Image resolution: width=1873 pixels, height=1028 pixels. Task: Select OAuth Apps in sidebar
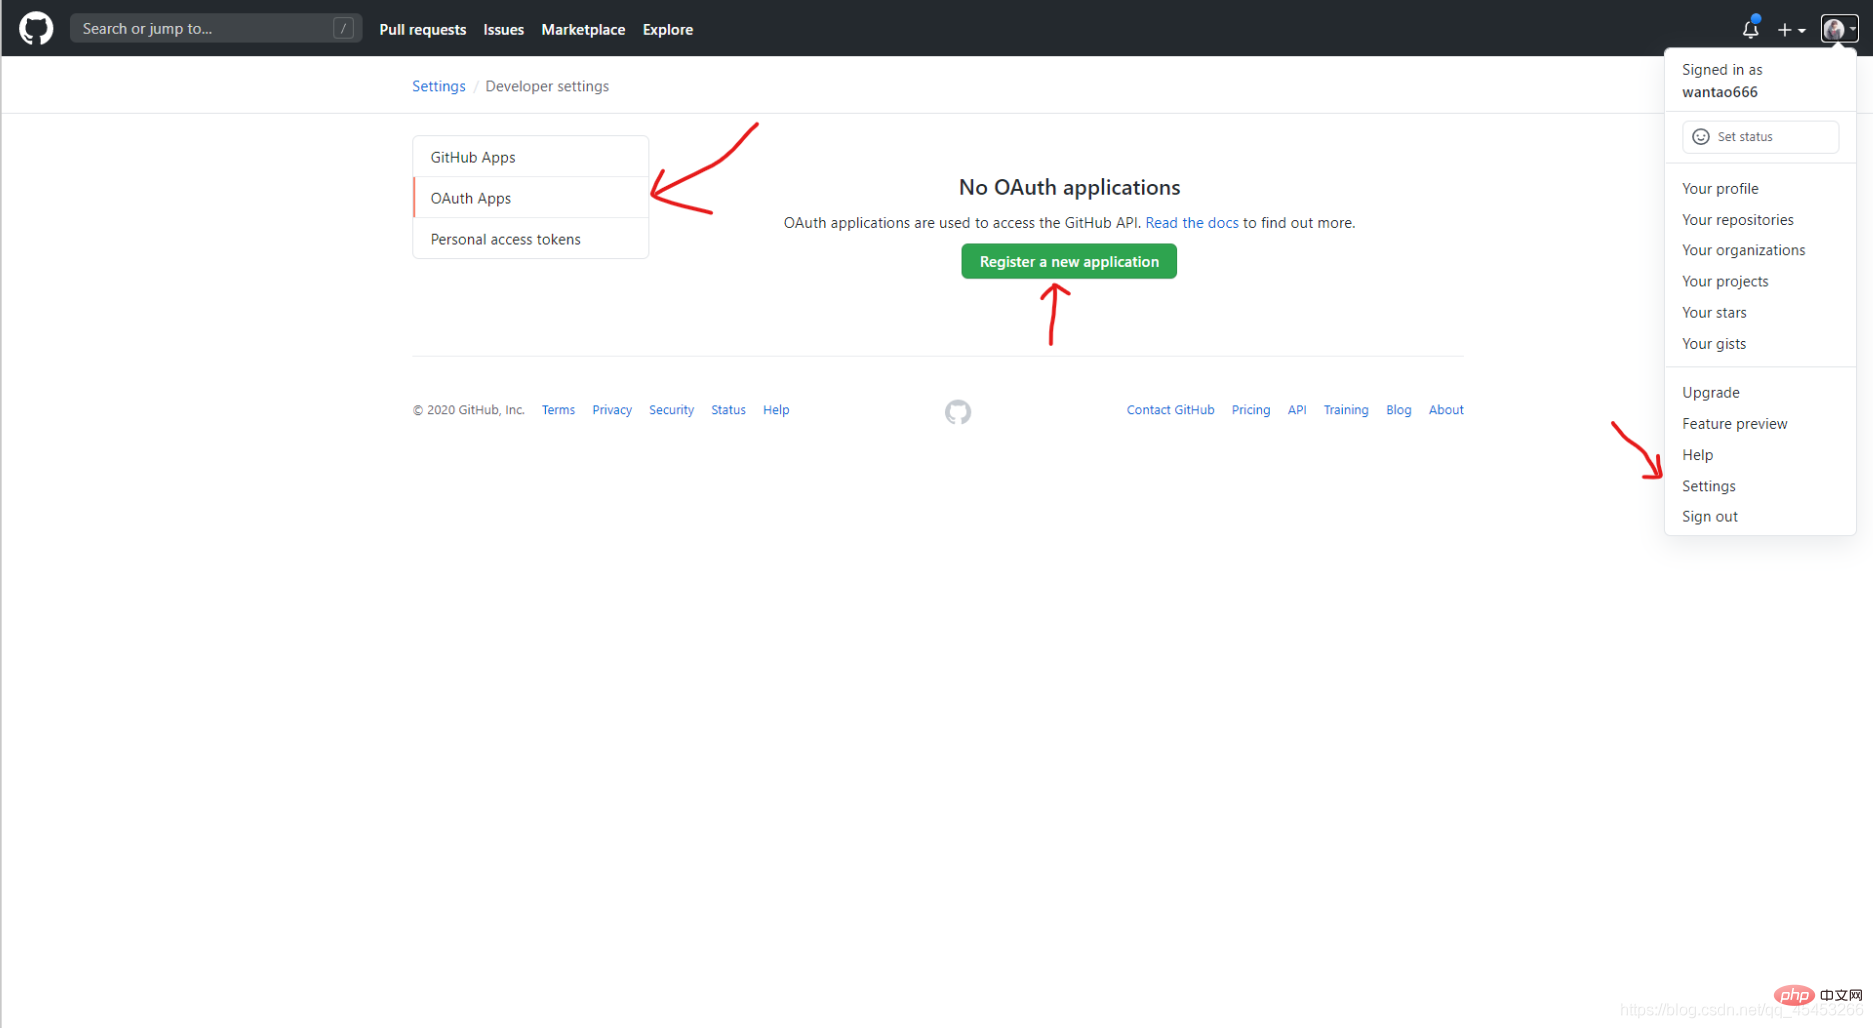531,198
